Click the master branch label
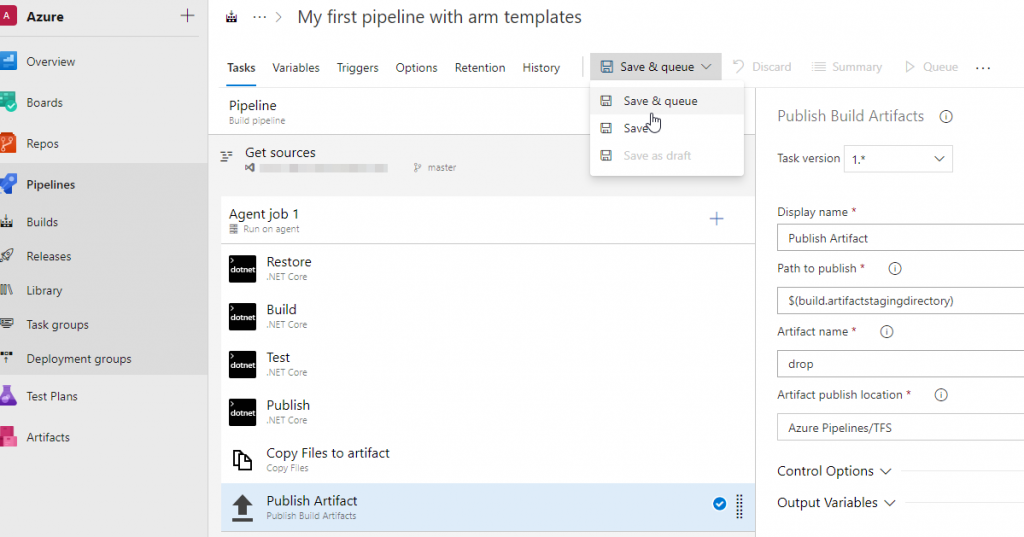The image size is (1024, 537). (442, 168)
